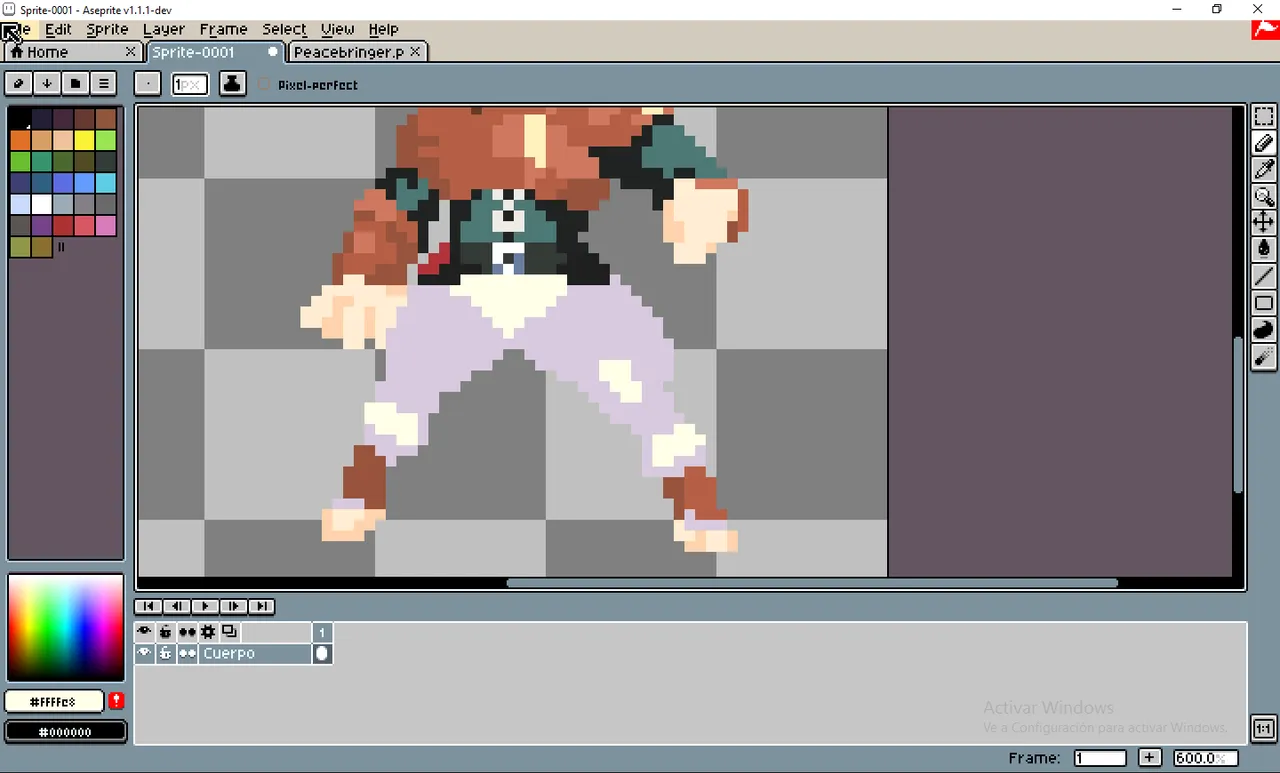Select the Cuerpo cel in frame 1
The width and height of the screenshot is (1280, 773).
[322, 653]
